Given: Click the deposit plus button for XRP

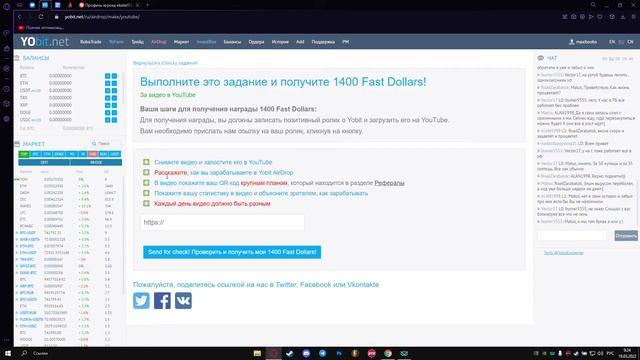Looking at the screenshot, I should (108, 105).
